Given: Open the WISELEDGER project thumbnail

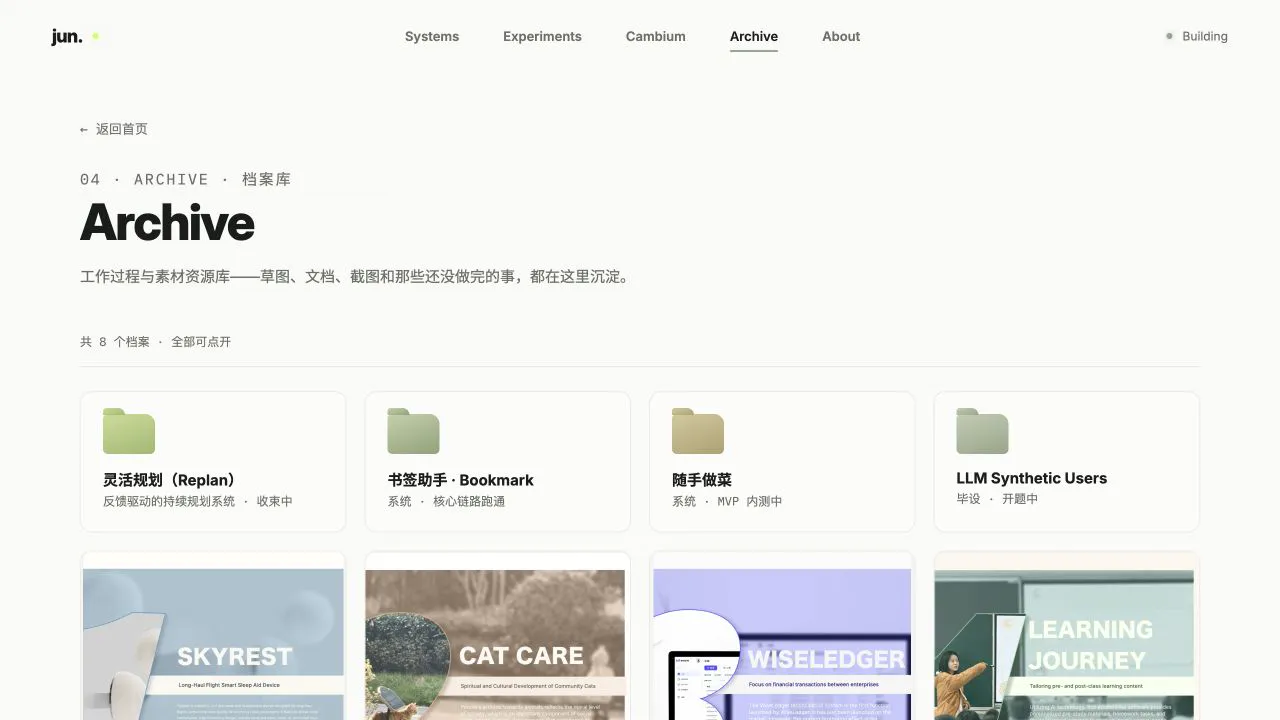Looking at the screenshot, I should coord(782,636).
